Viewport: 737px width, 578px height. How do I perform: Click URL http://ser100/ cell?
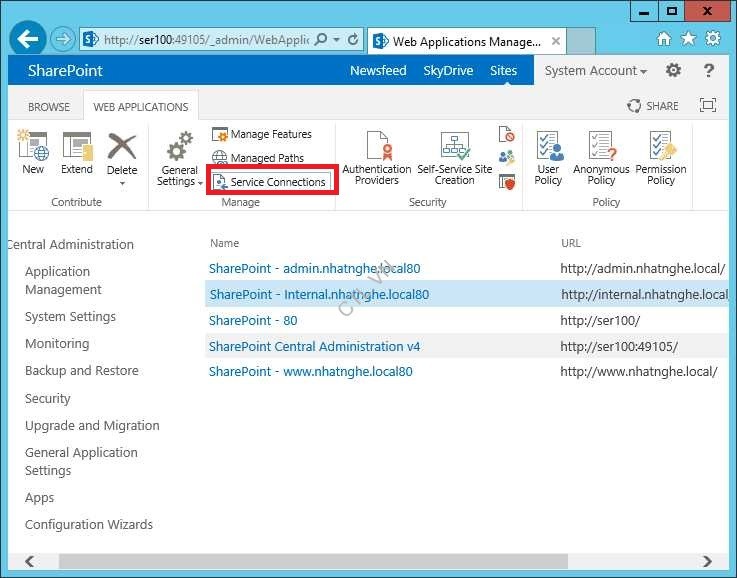pyautogui.click(x=600, y=320)
